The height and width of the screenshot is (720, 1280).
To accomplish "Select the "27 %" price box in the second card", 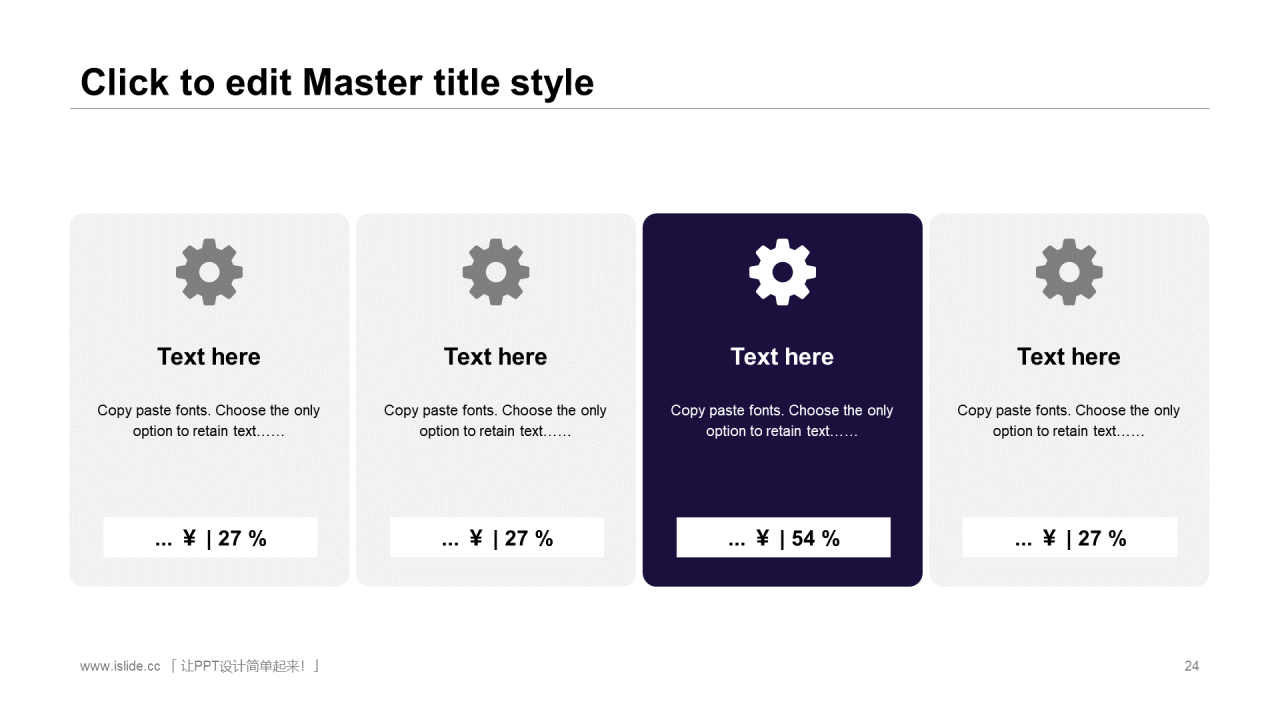I will point(497,538).
